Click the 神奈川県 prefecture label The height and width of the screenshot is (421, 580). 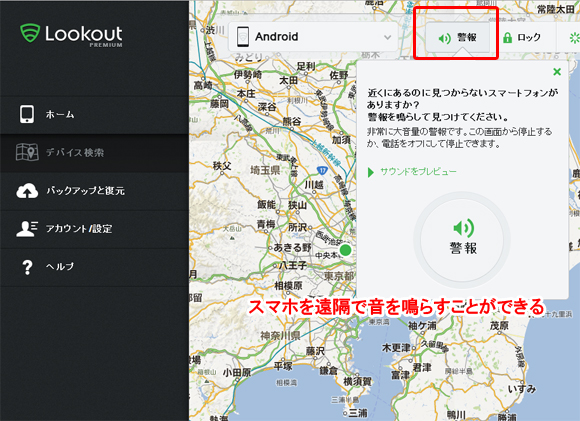280,336
